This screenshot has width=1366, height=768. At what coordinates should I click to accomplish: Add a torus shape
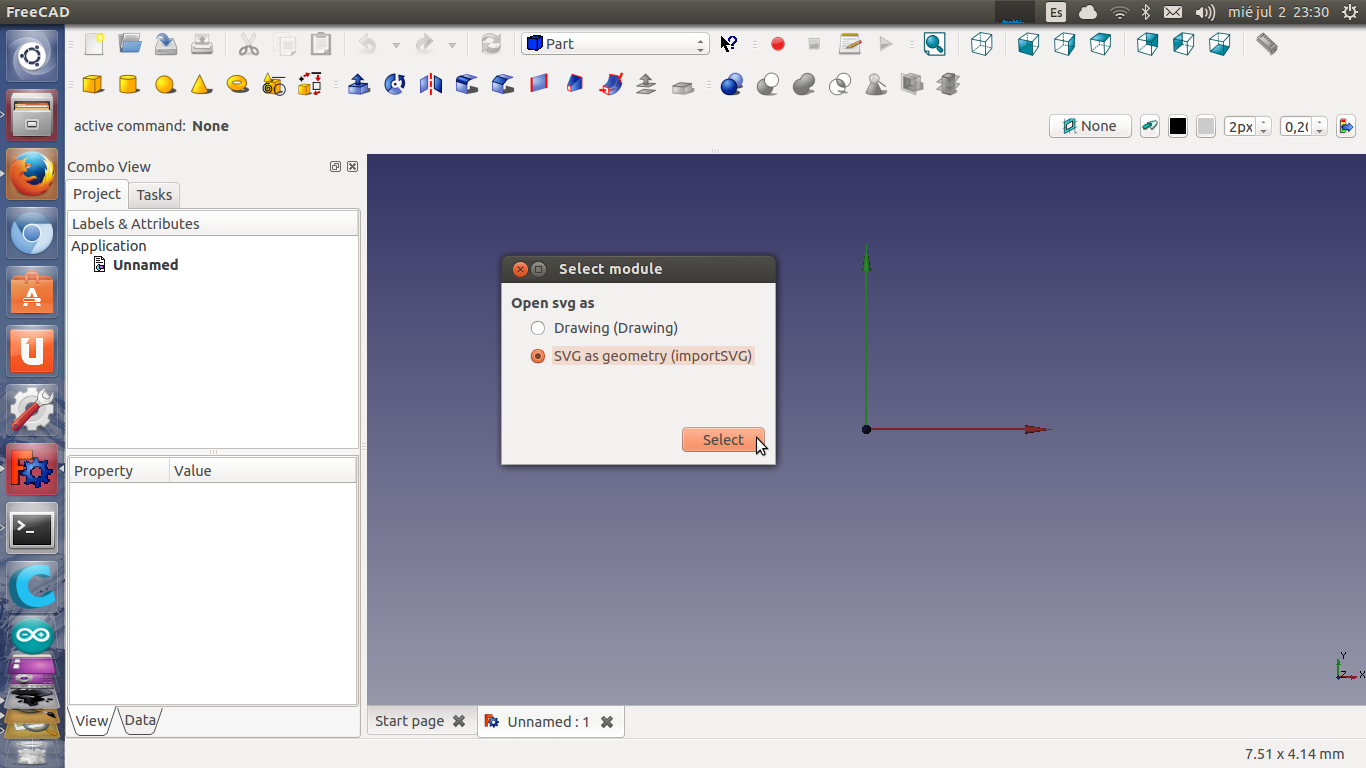tap(237, 85)
